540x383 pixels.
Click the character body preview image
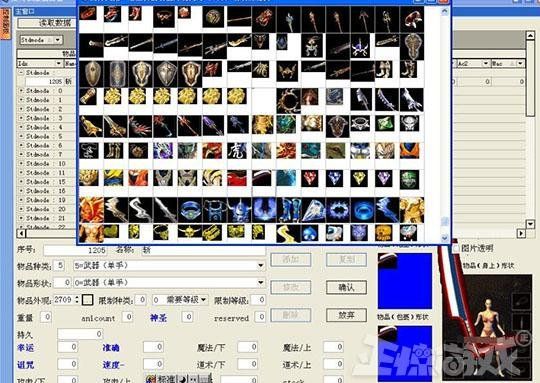point(488,327)
